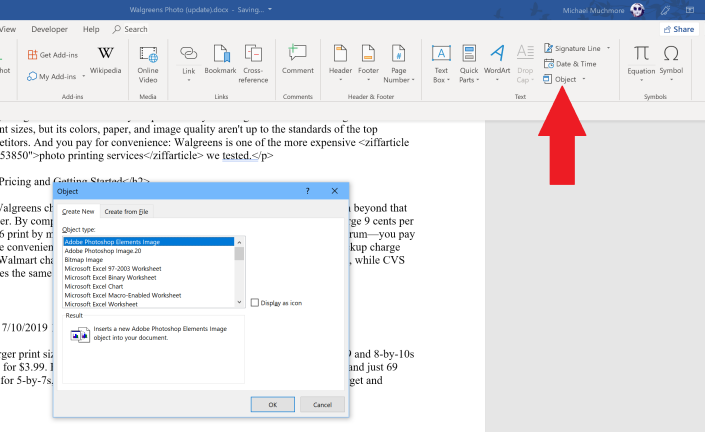This screenshot has width=705, height=432.
Task: Select Adobe Photoshop Image.20
Action: [x=148, y=251]
